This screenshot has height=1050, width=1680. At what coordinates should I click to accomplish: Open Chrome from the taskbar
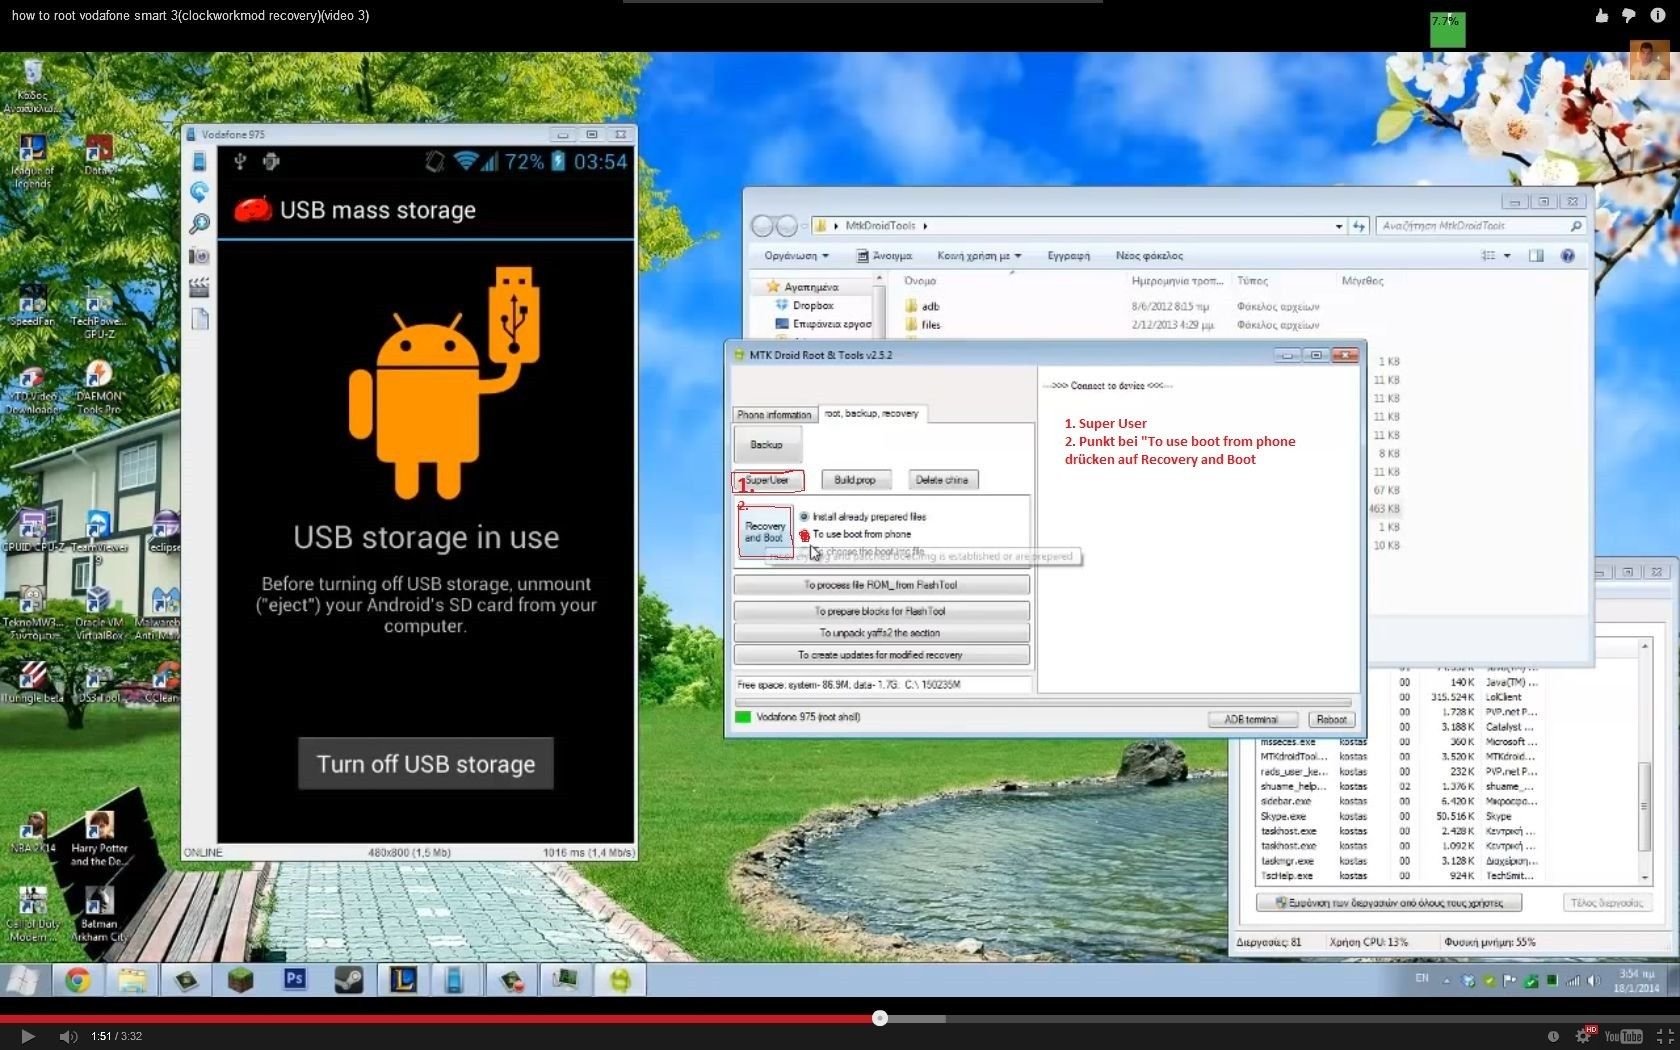coord(78,980)
